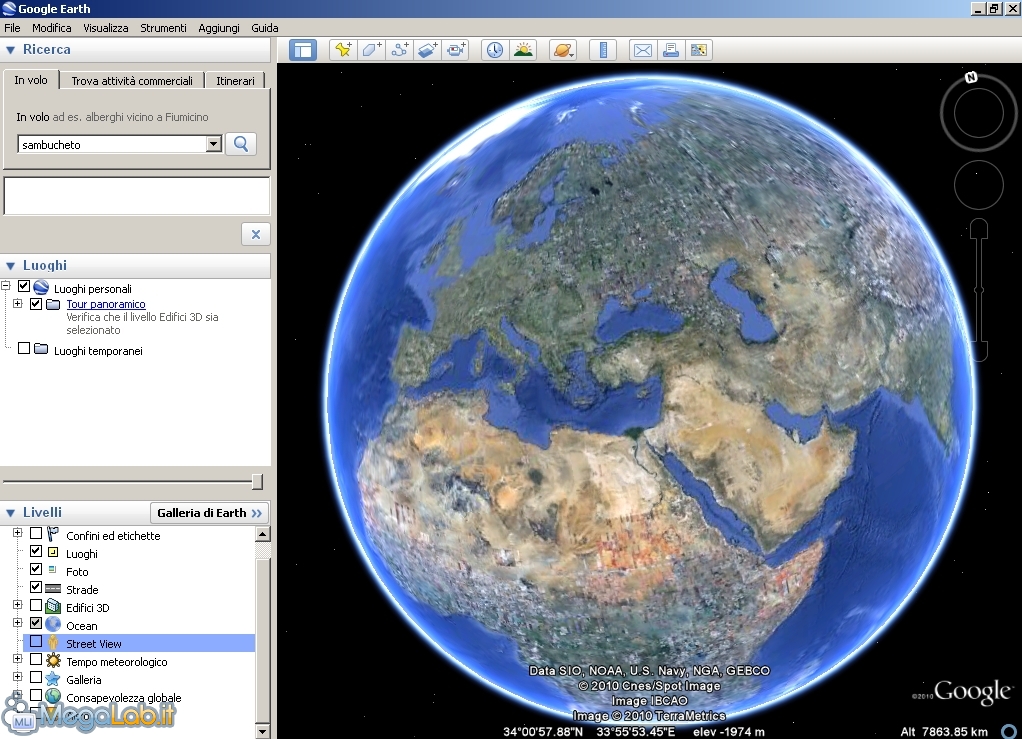Click the sambucheto search input field
The image size is (1022, 739).
(112, 145)
